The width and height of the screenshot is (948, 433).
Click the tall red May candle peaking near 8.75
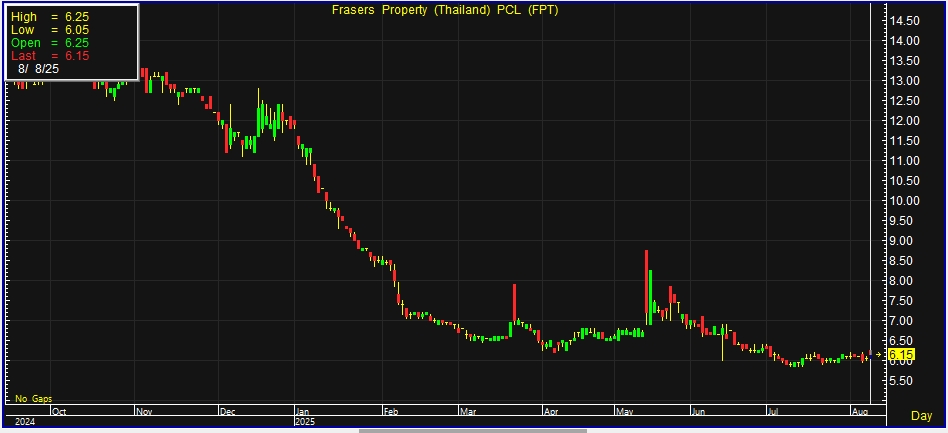(646, 287)
